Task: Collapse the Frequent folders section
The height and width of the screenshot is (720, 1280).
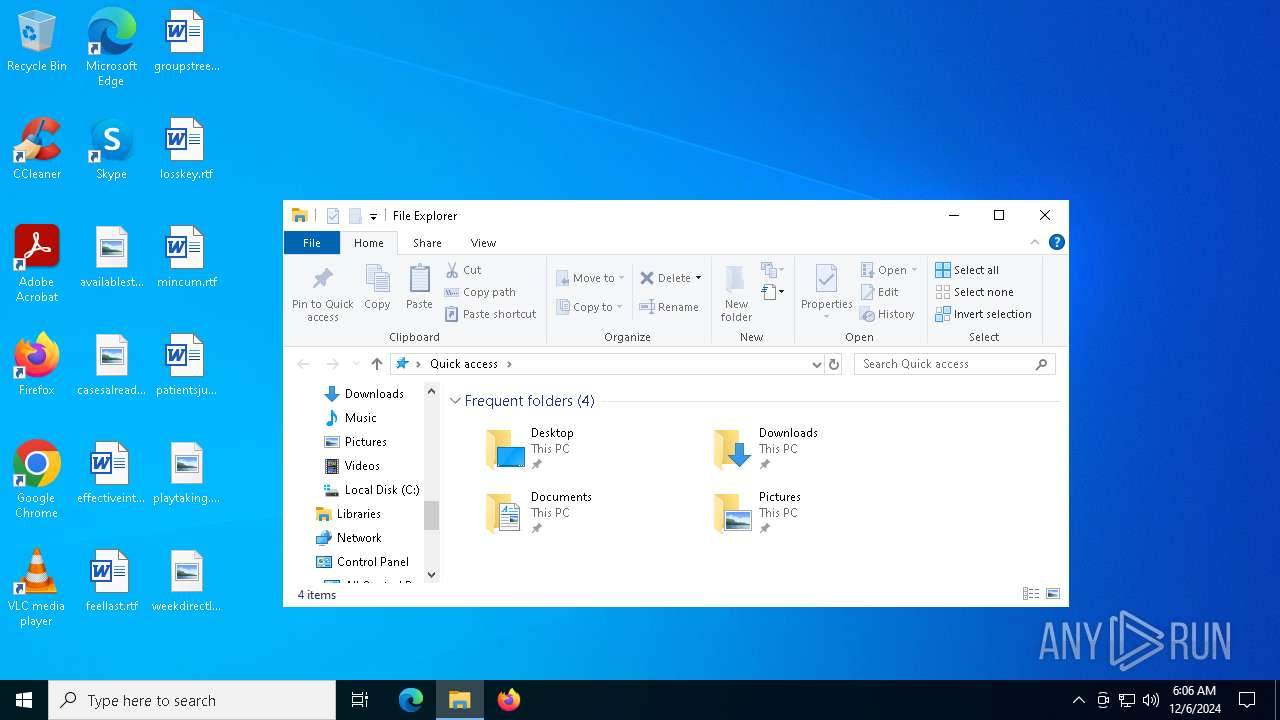Action: pos(455,401)
